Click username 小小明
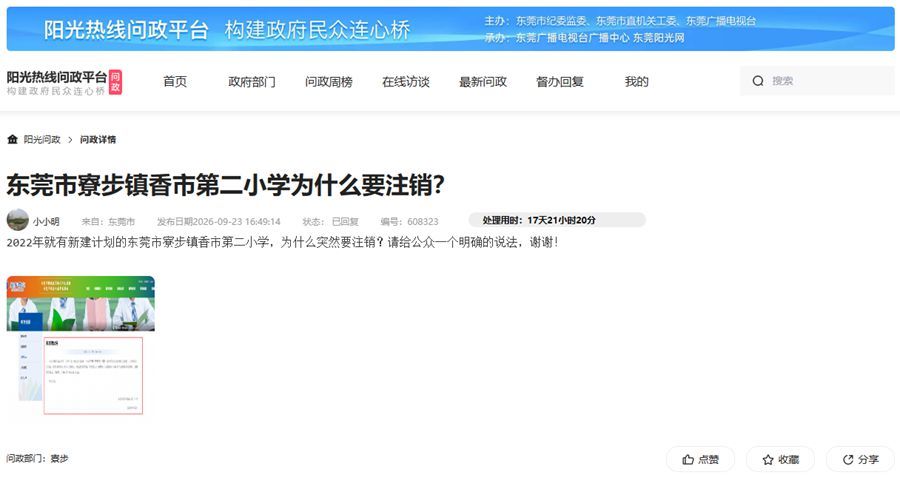This screenshot has height=492, width=900. [46, 222]
